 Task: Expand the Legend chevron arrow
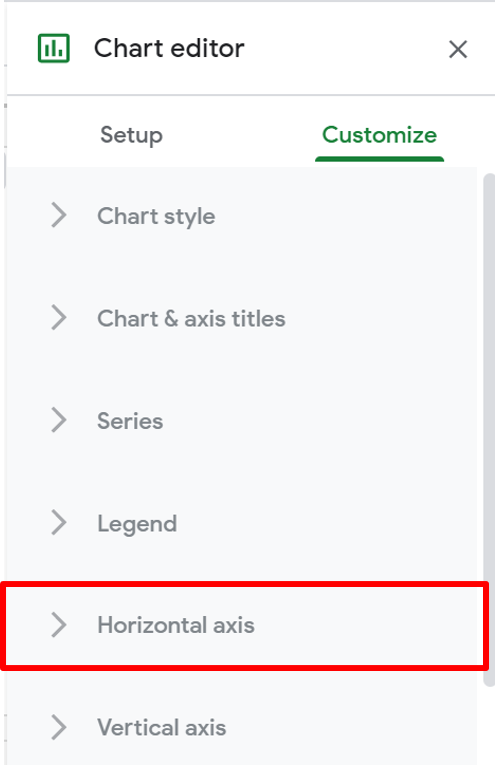coord(59,523)
